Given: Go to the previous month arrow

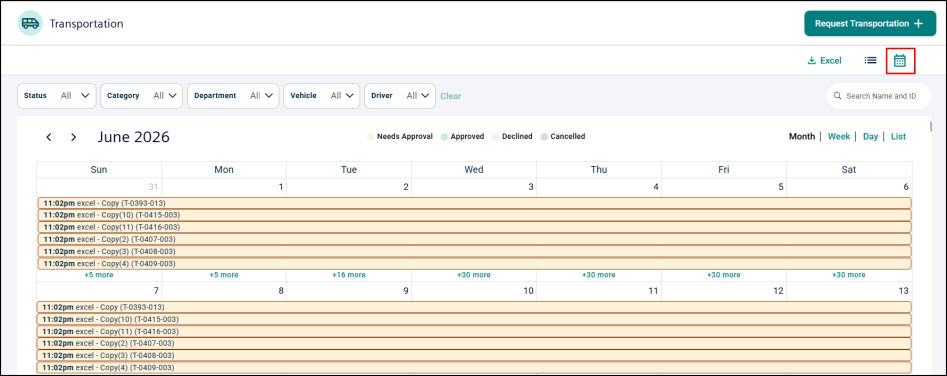Looking at the screenshot, I should click(49, 137).
